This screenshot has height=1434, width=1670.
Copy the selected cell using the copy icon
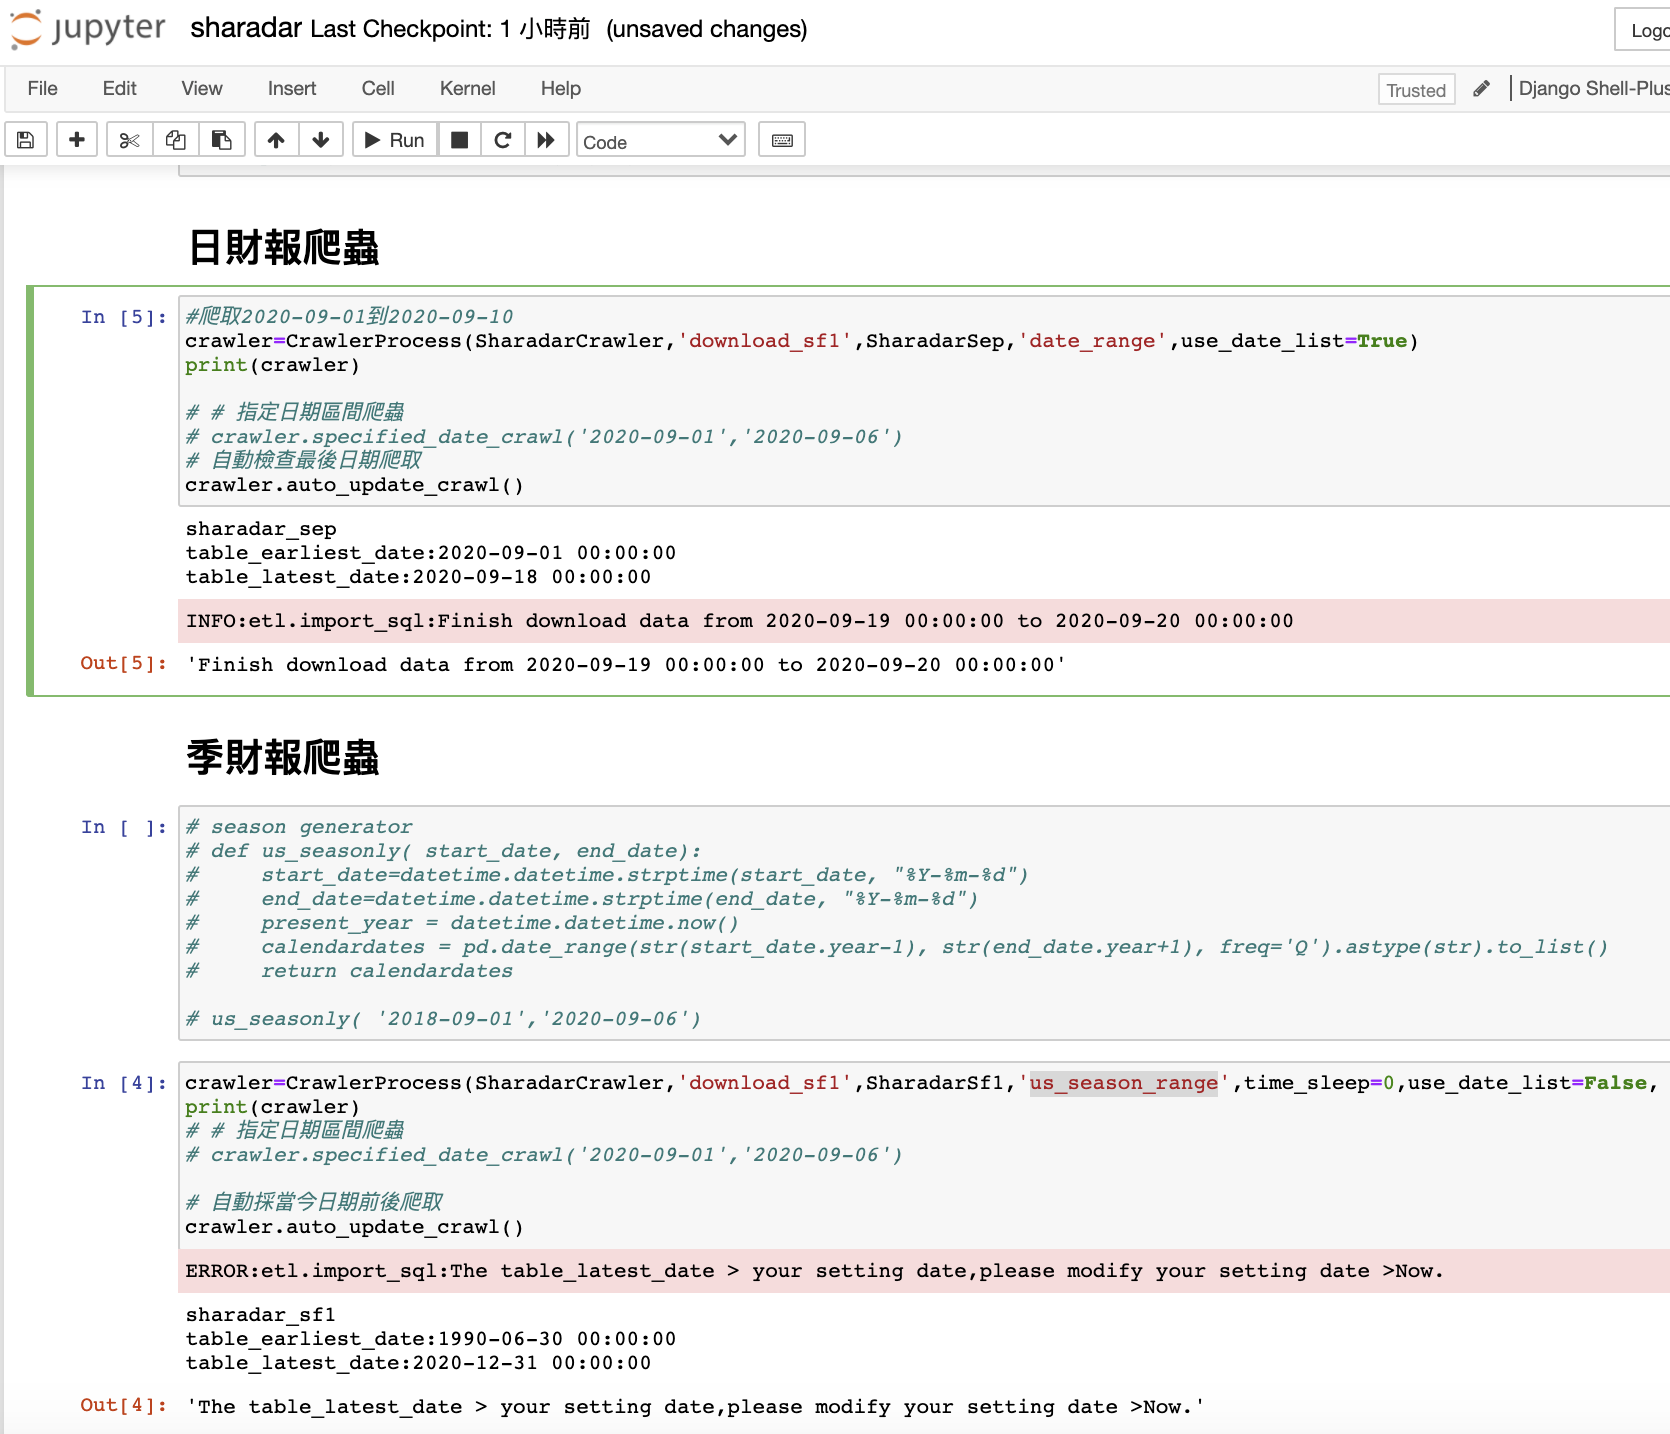pyautogui.click(x=175, y=139)
